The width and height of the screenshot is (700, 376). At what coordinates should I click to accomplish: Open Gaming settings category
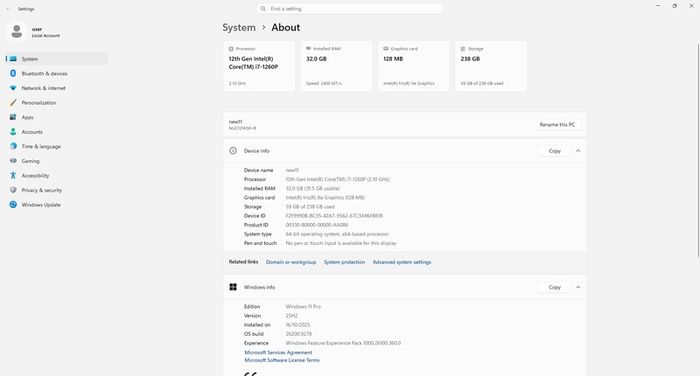click(57, 161)
